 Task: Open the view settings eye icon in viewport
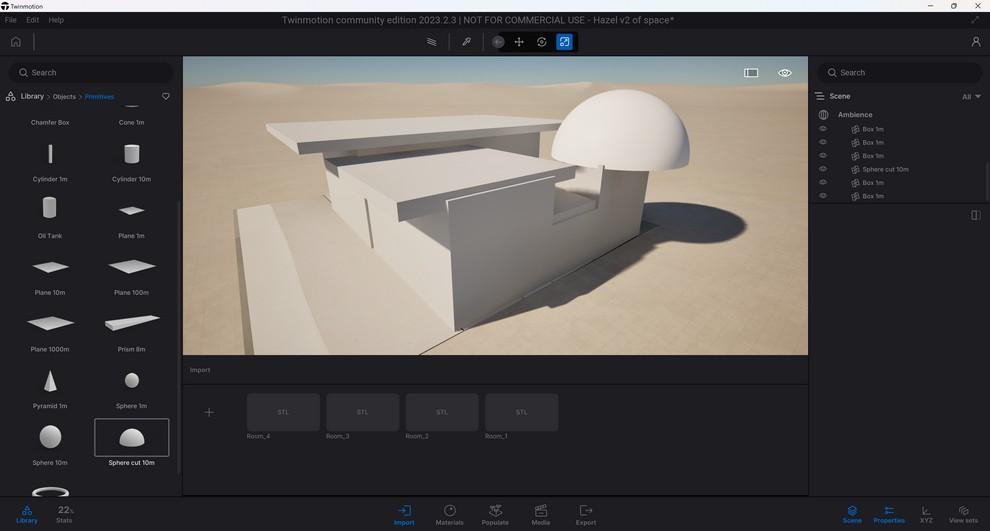pos(785,73)
